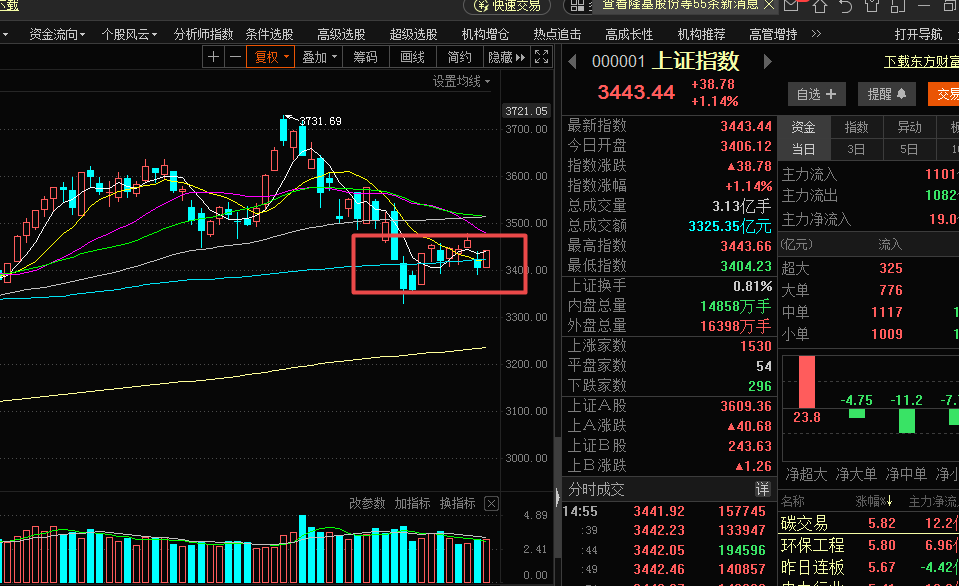The height and width of the screenshot is (586, 959).
Task: Click 简约 simple view button
Action: click(x=459, y=57)
